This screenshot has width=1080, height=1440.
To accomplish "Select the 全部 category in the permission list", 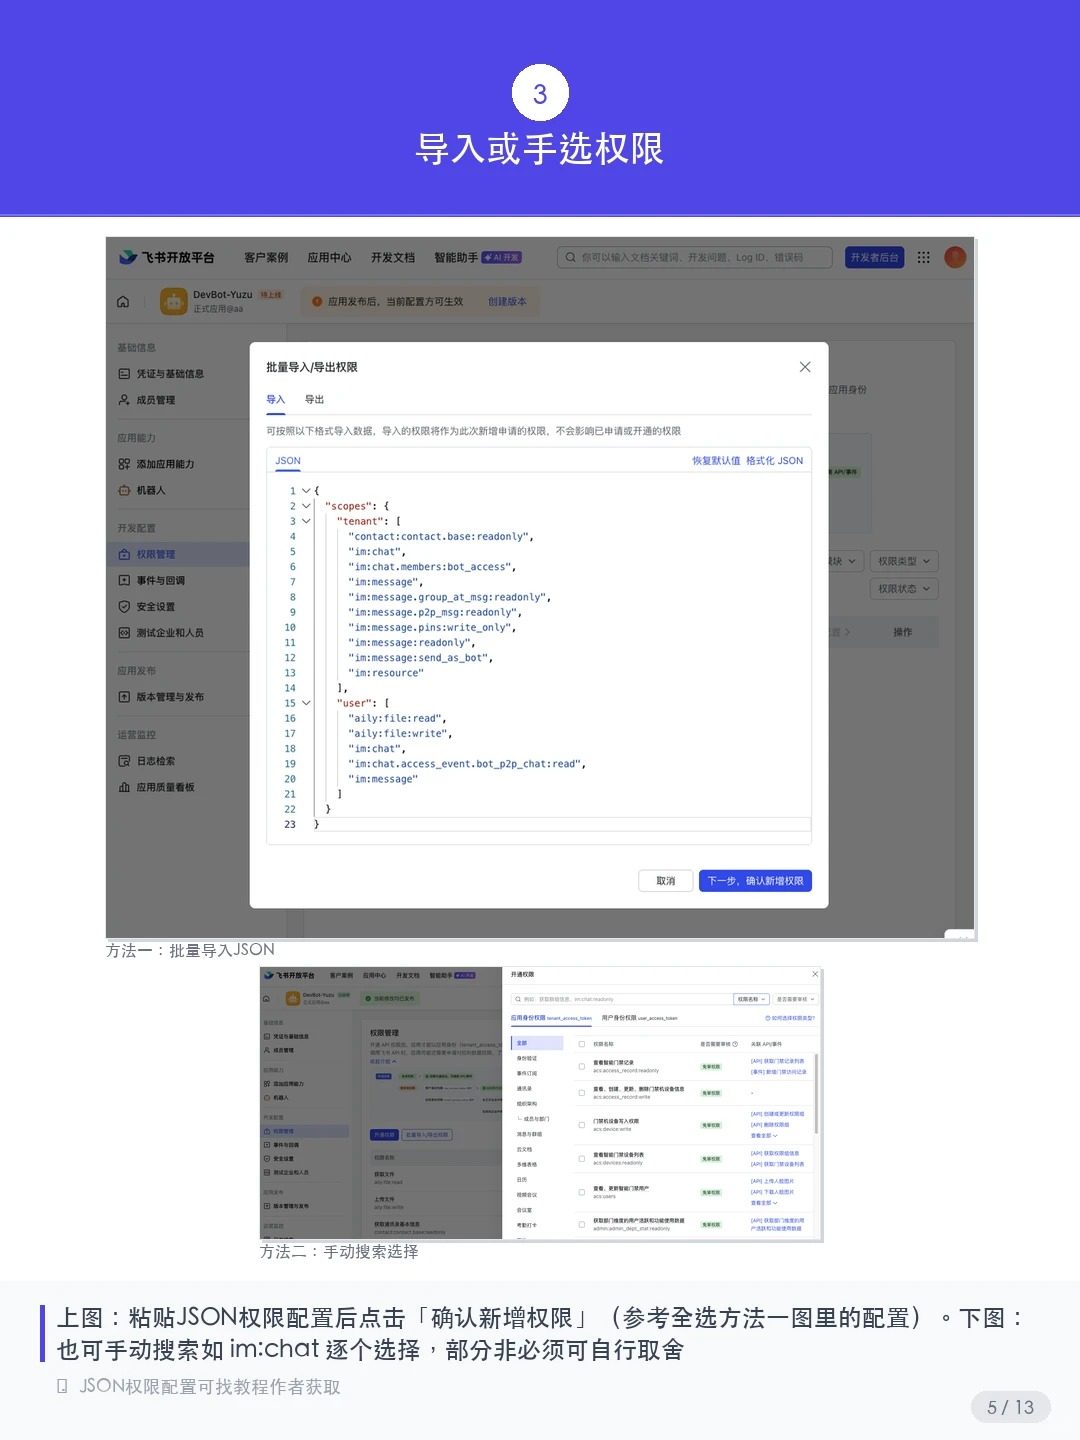I will tap(537, 1043).
